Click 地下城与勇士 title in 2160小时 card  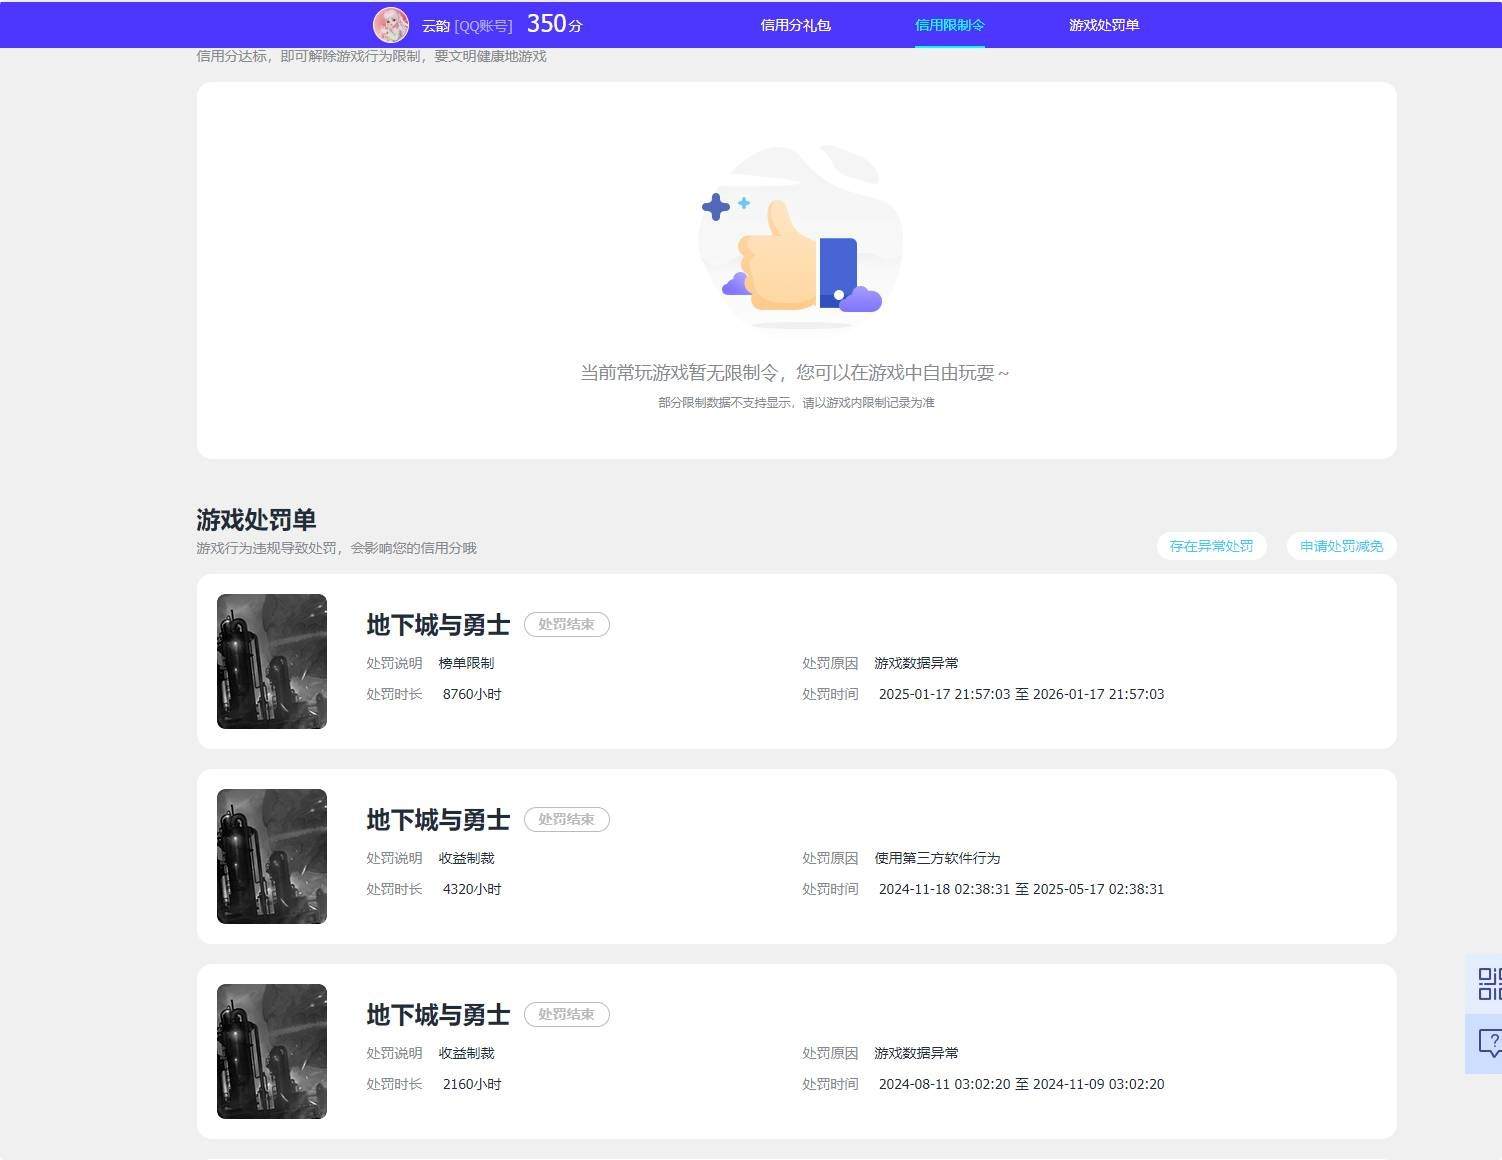[x=438, y=1015]
